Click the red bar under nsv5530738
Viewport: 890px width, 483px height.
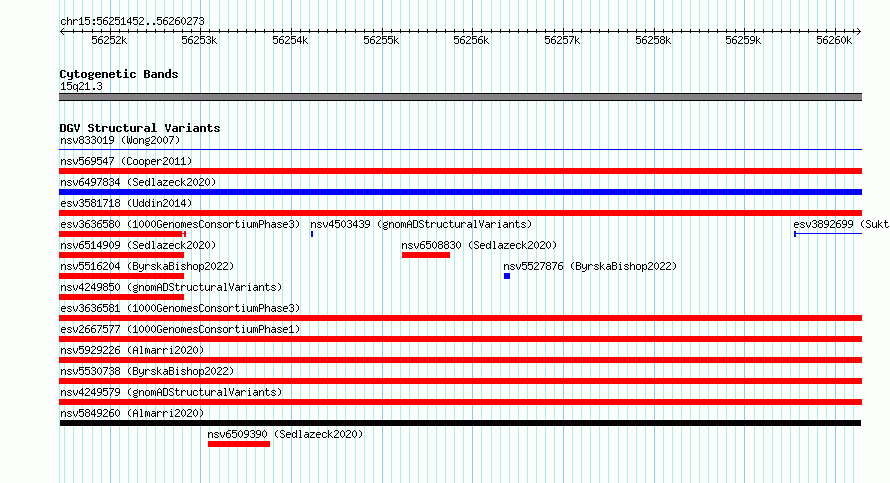pos(460,381)
